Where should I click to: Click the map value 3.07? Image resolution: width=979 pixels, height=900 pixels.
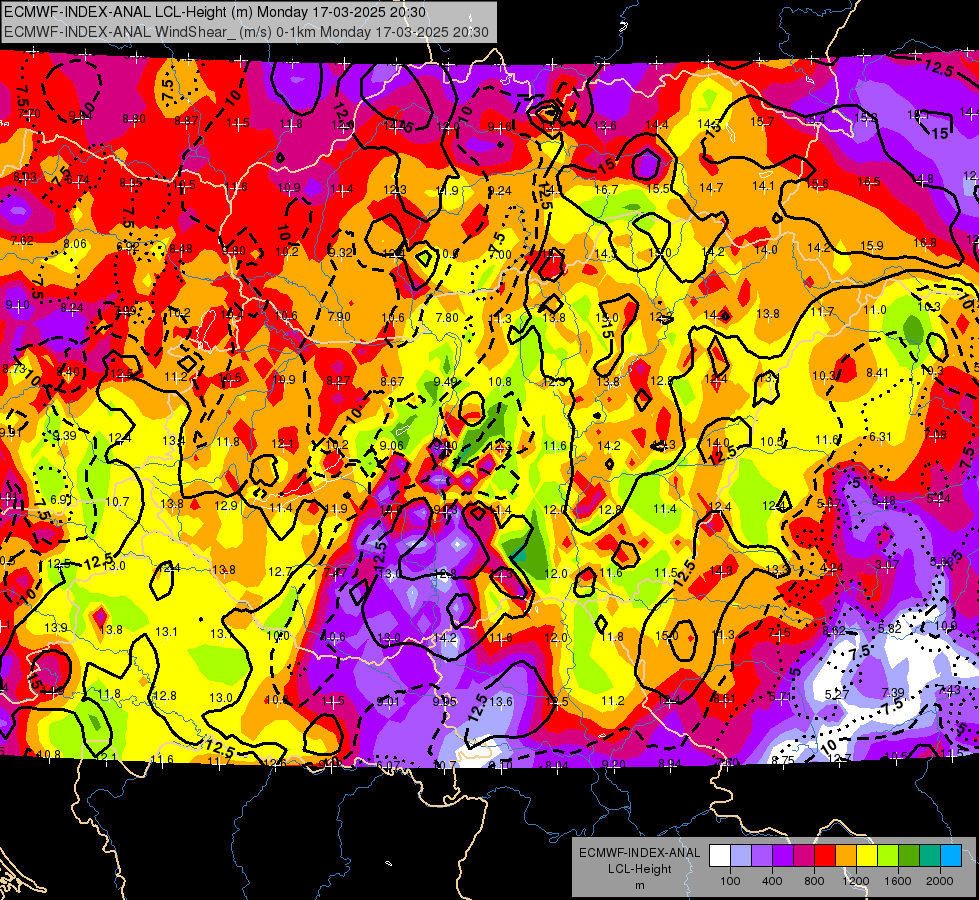pyautogui.click(x=887, y=565)
